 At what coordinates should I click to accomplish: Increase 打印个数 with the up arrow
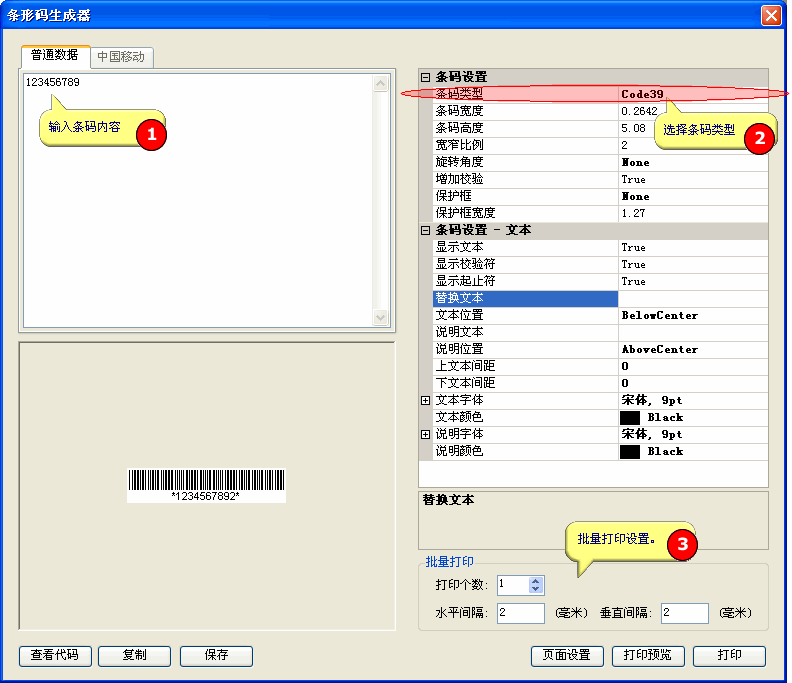(x=536, y=581)
